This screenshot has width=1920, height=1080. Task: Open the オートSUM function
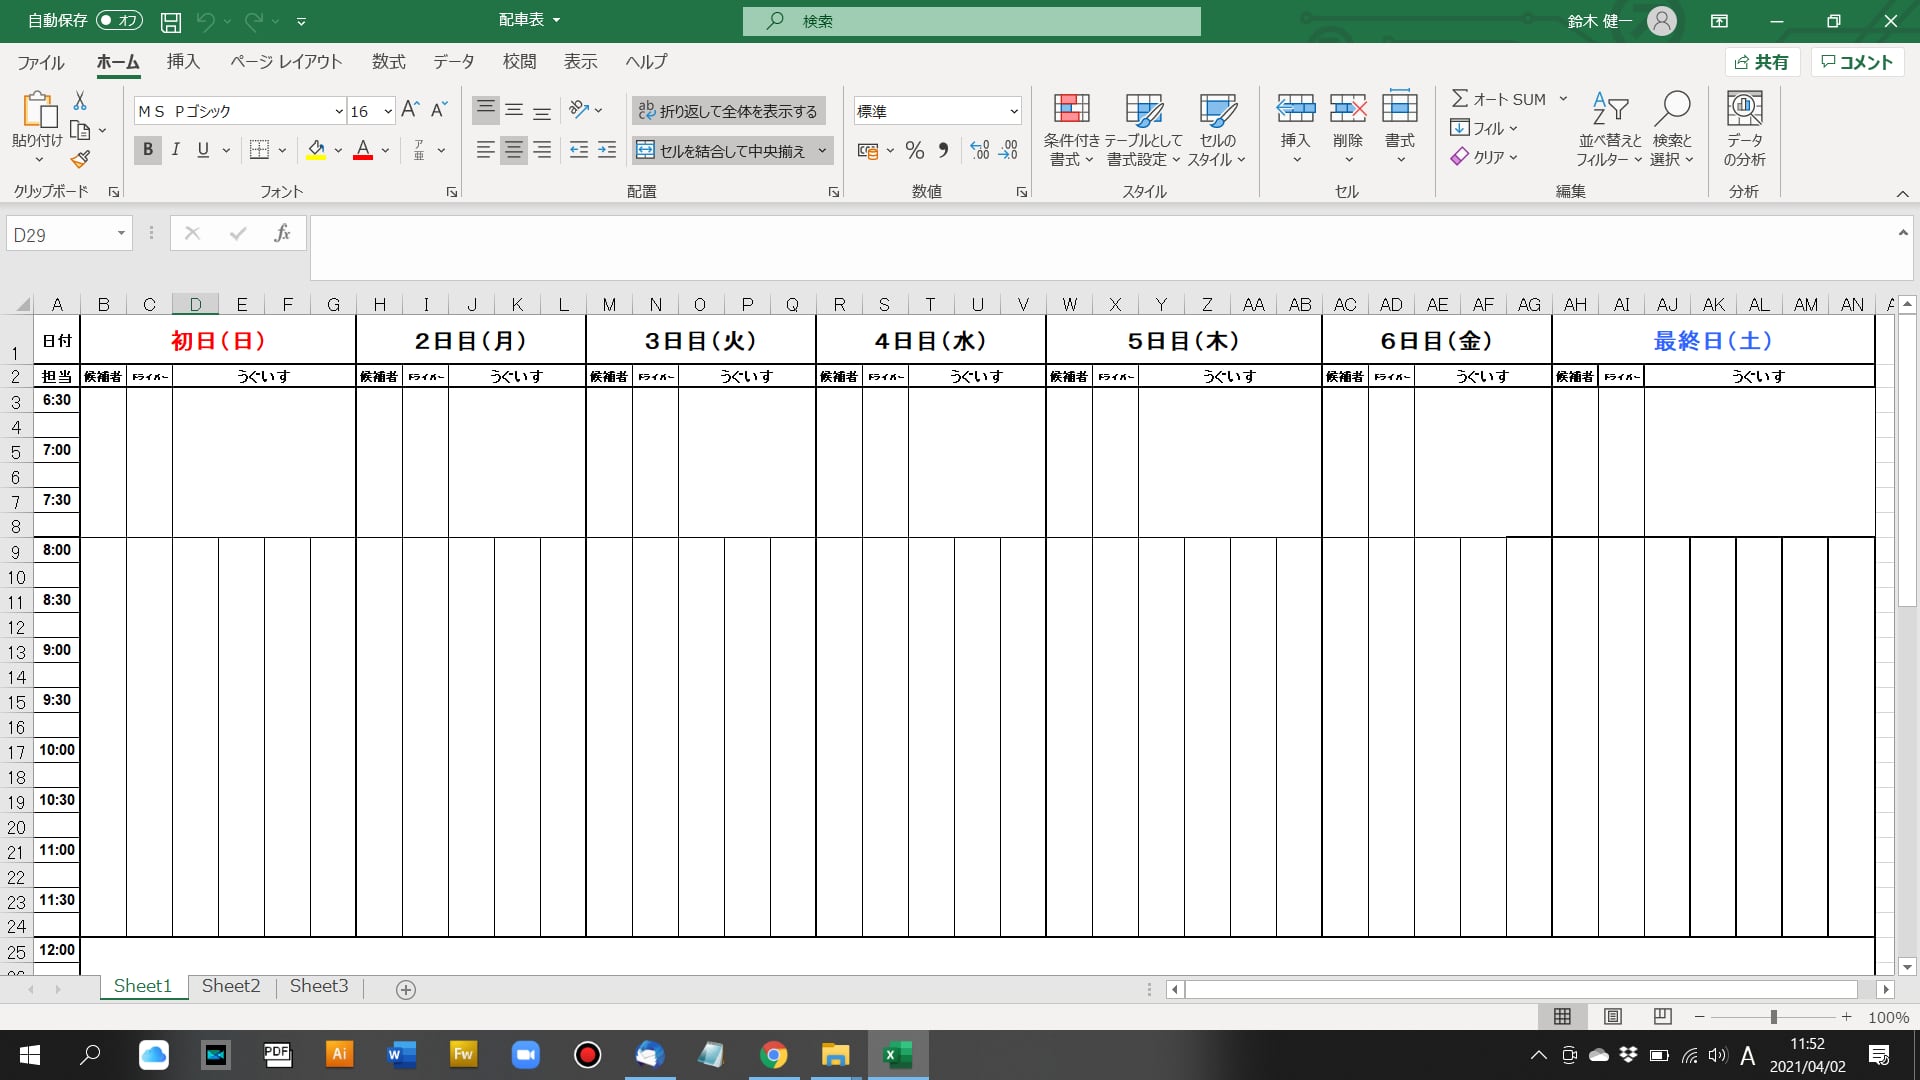pyautogui.click(x=1505, y=99)
